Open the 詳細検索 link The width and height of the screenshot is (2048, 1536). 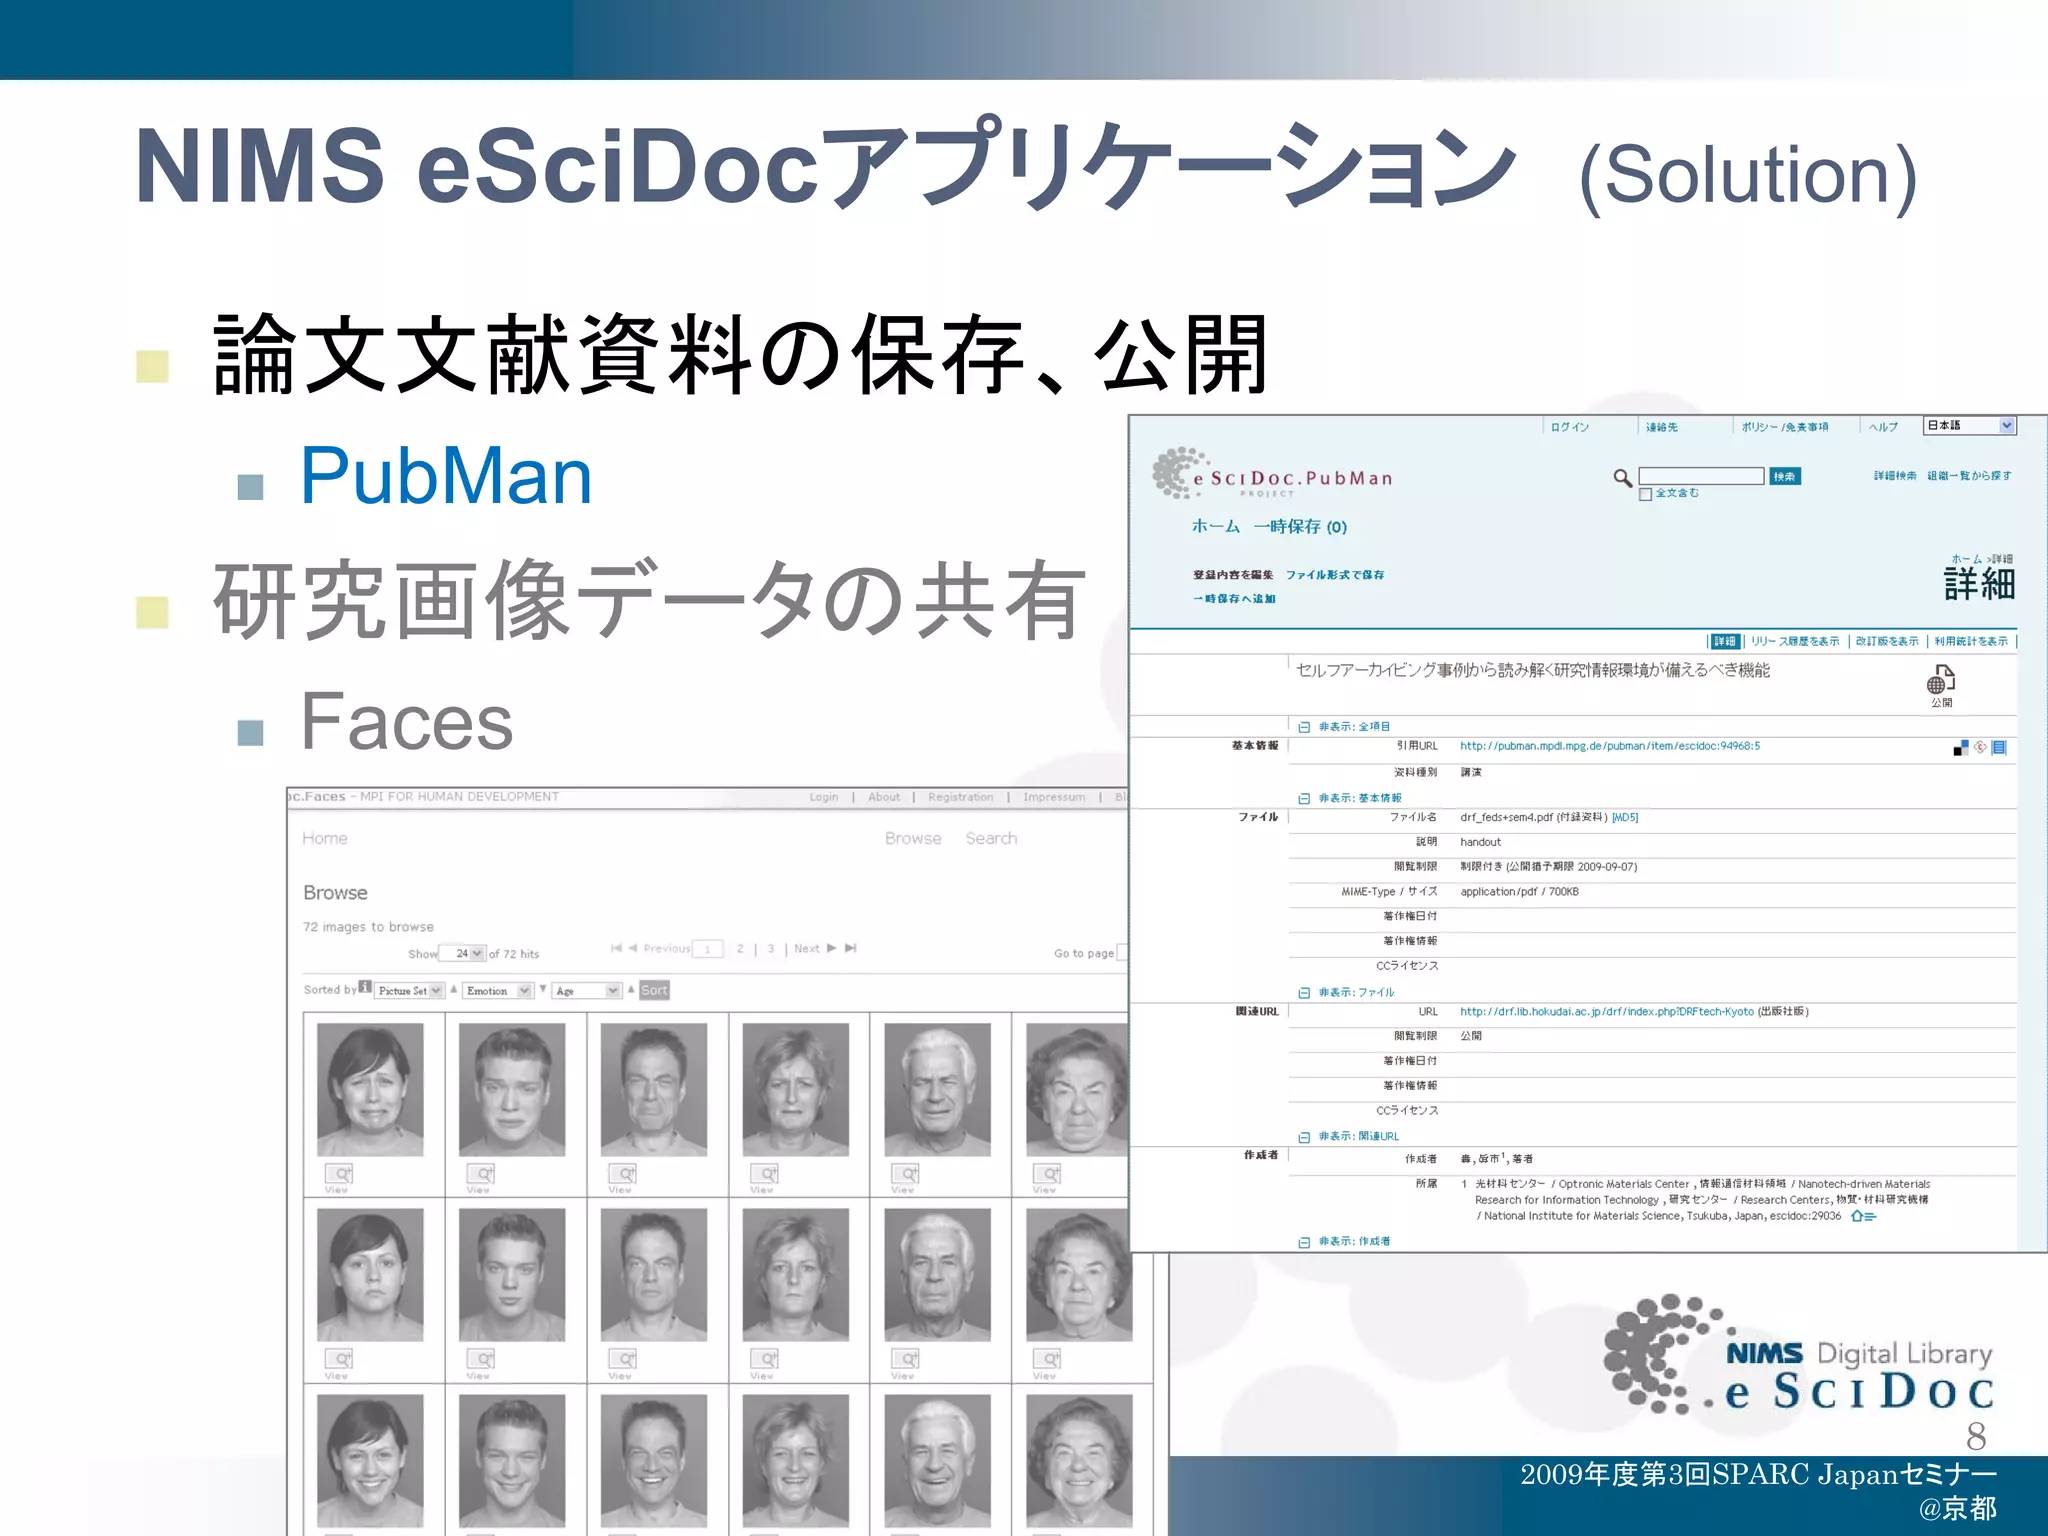[x=1895, y=476]
